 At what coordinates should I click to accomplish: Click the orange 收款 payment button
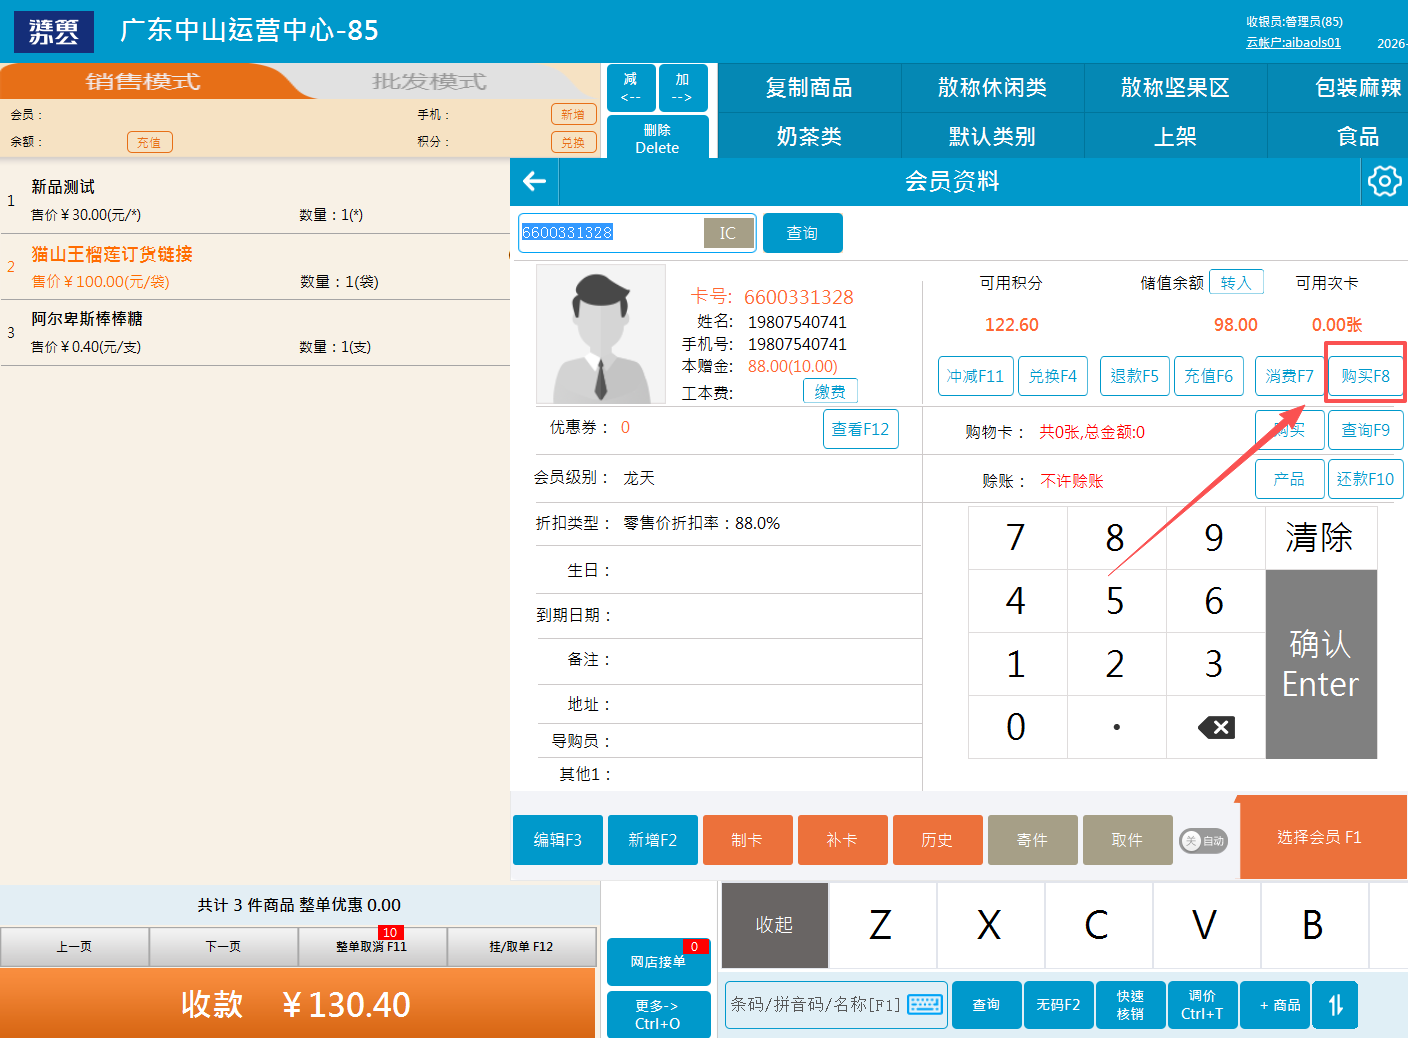298,1004
